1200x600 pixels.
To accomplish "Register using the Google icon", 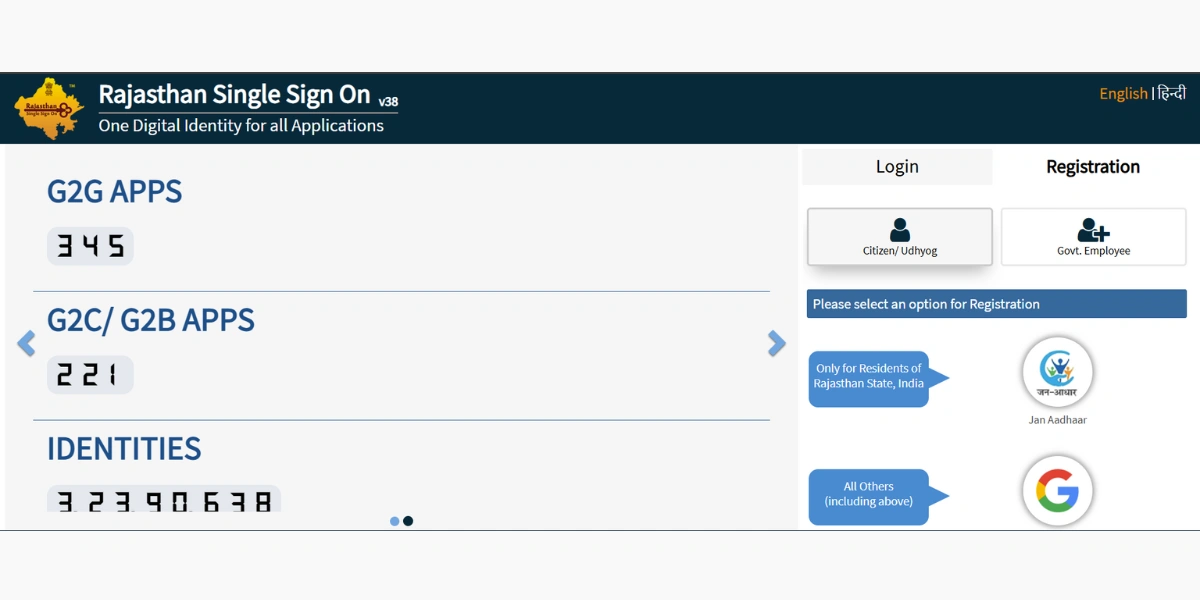I will point(1057,491).
